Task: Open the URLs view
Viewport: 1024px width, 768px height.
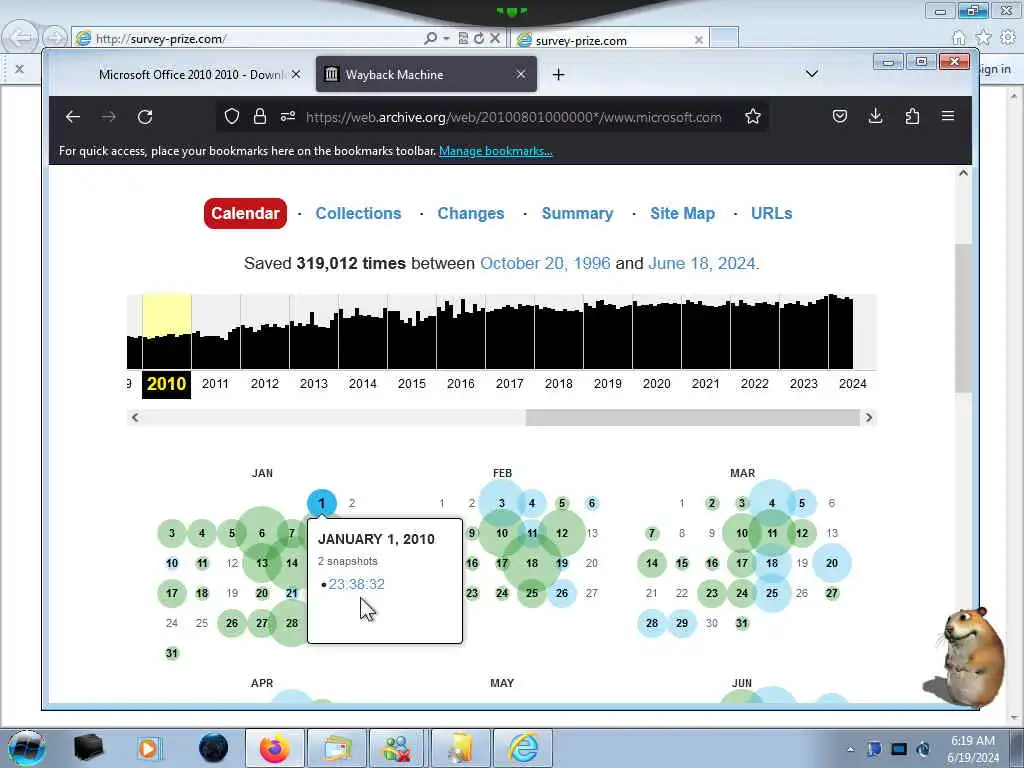Action: 771,214
